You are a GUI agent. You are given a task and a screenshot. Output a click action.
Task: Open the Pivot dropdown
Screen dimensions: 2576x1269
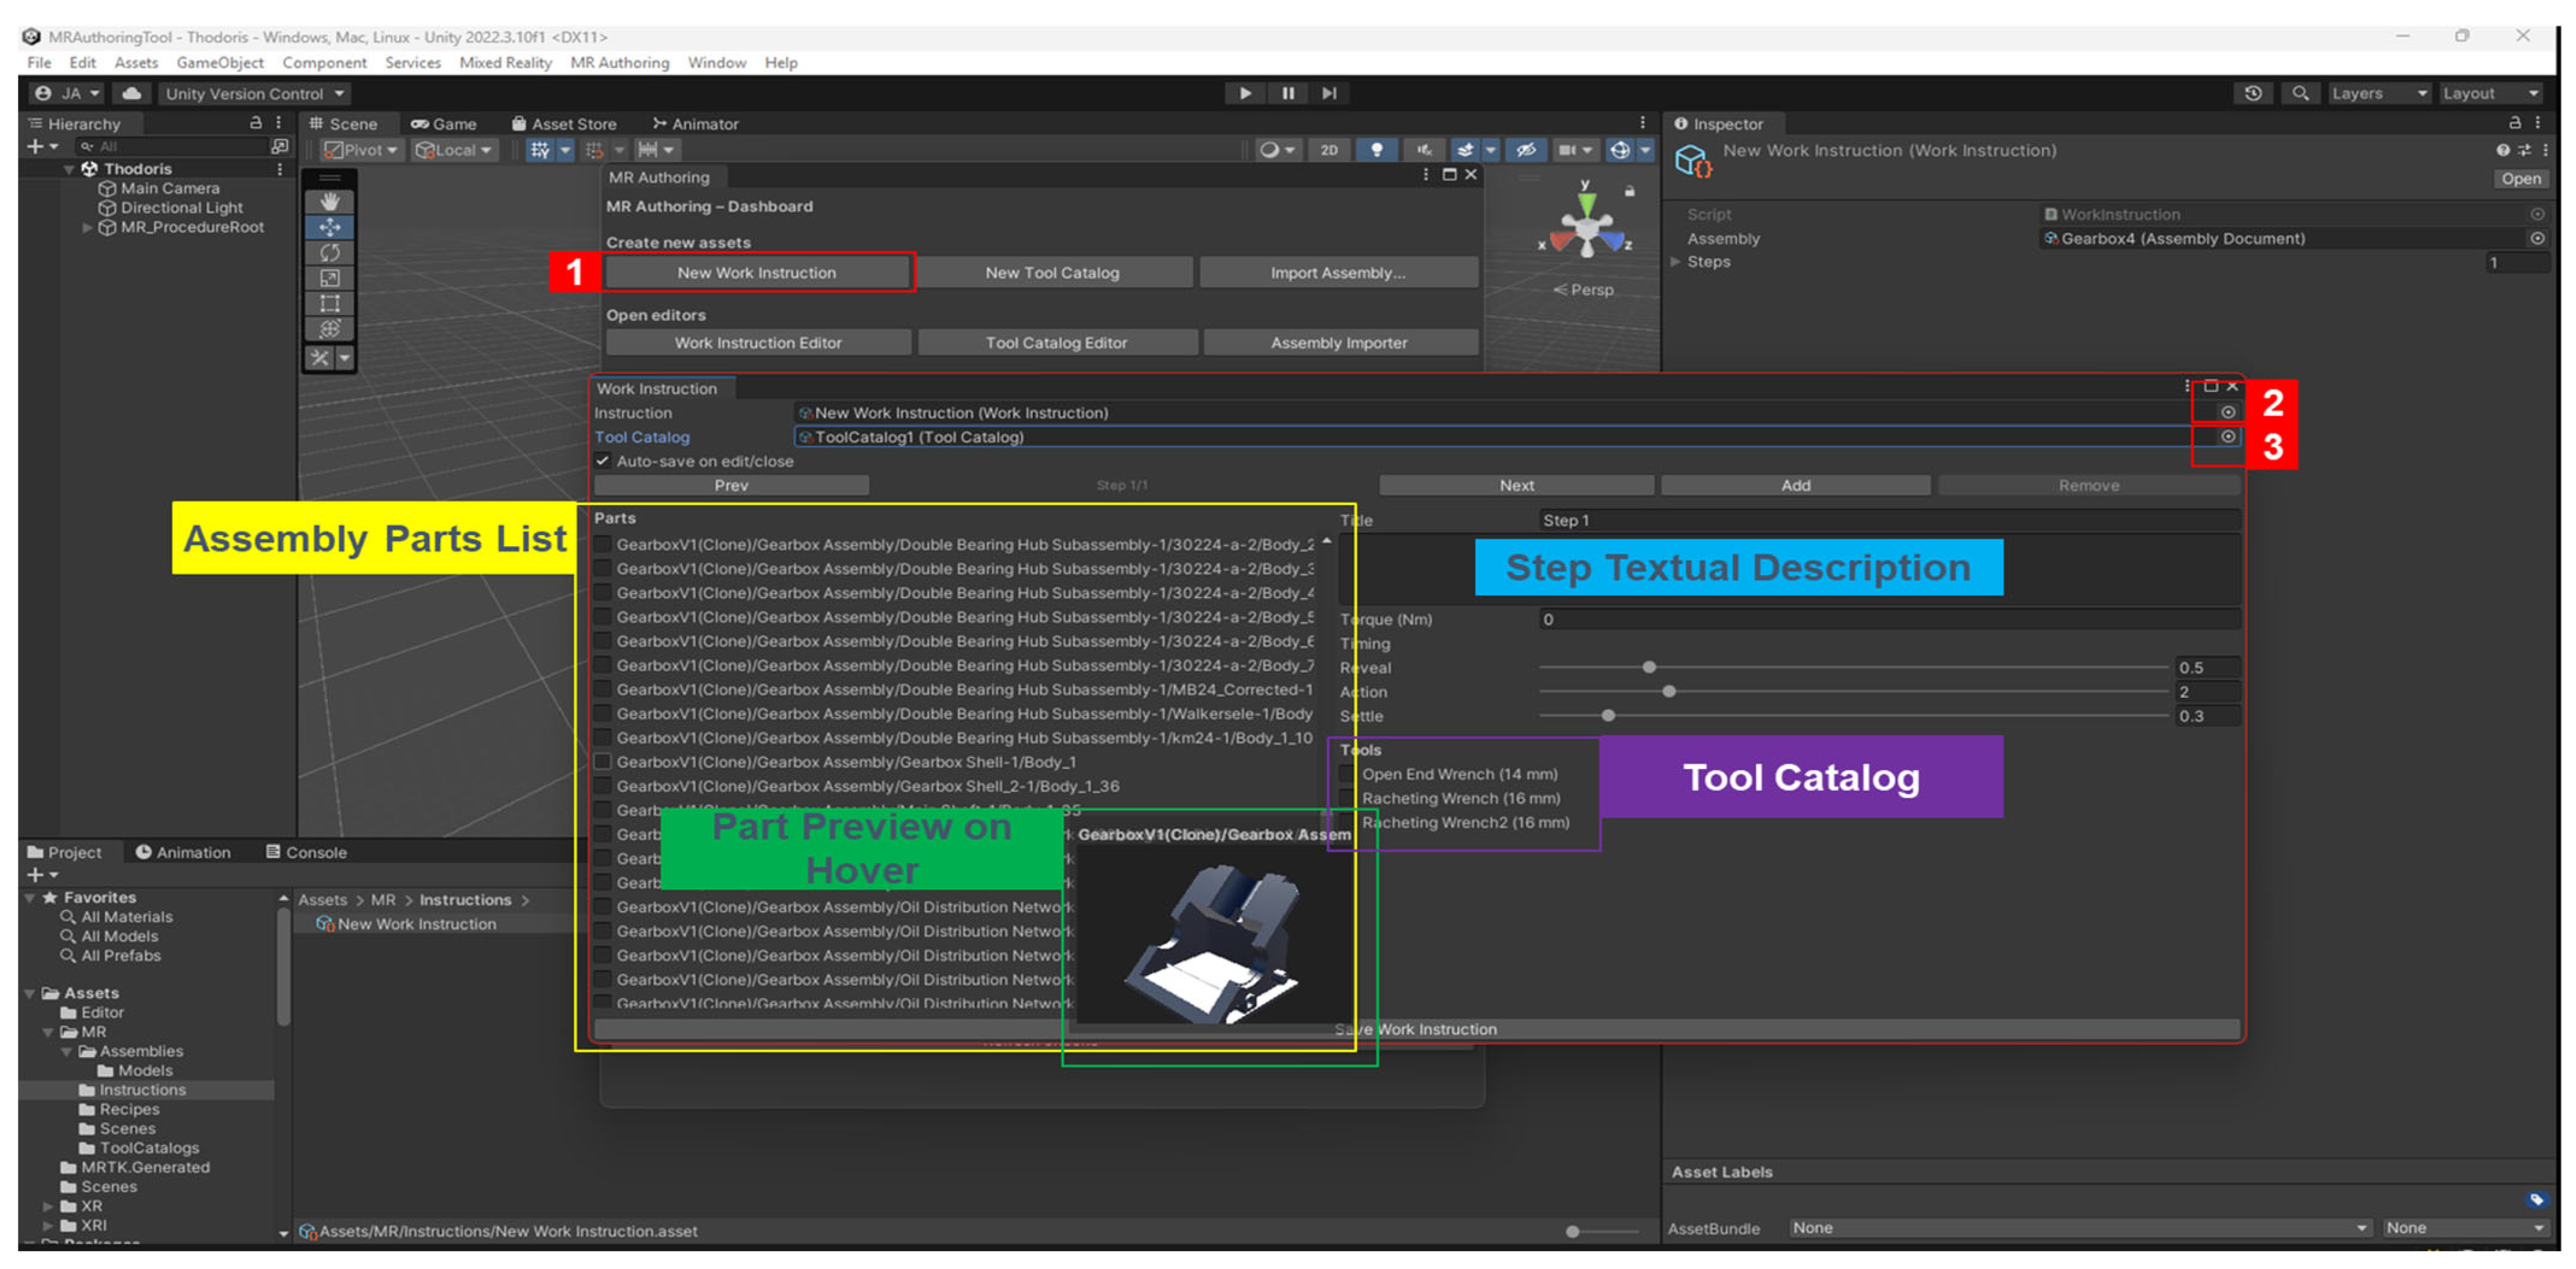pos(360,150)
